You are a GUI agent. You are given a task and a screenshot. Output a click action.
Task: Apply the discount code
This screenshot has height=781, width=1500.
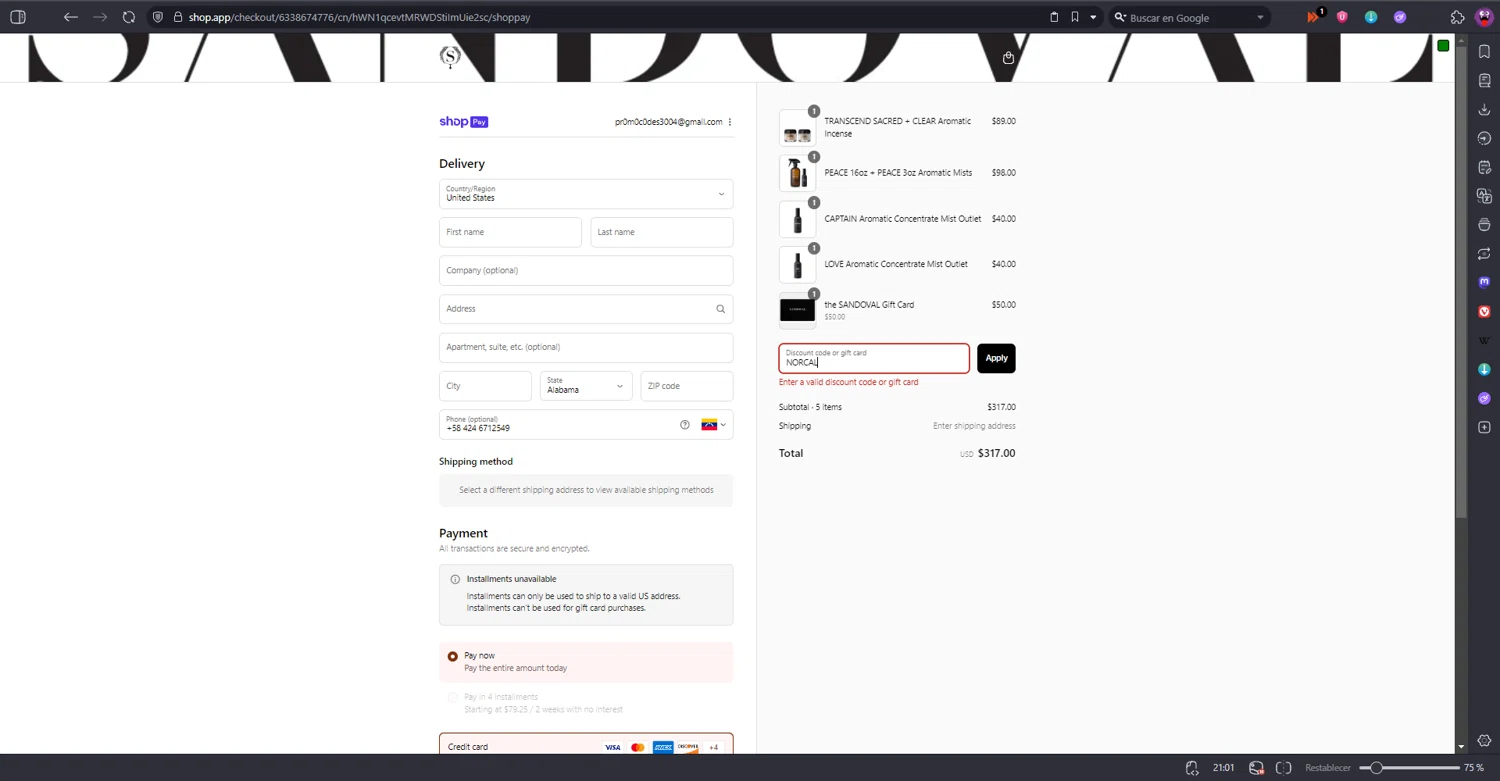[996, 358]
